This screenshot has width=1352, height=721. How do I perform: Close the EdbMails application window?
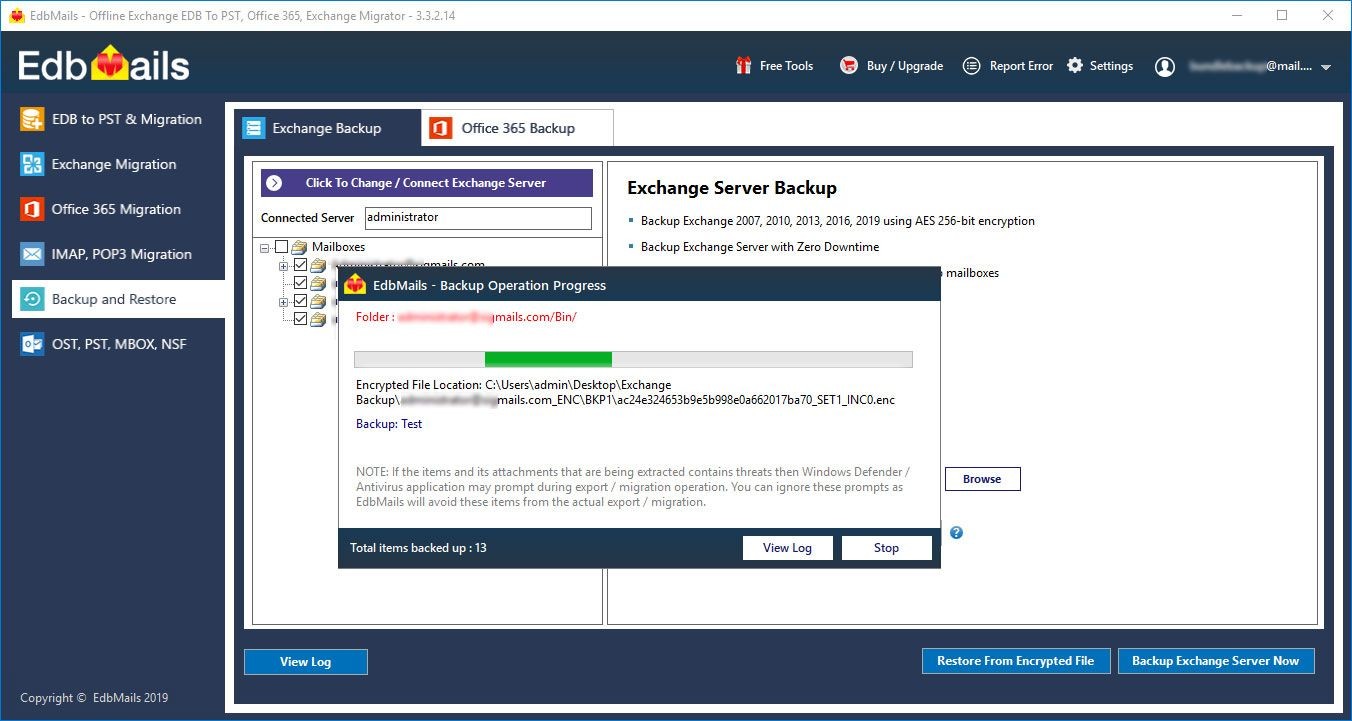(1327, 16)
